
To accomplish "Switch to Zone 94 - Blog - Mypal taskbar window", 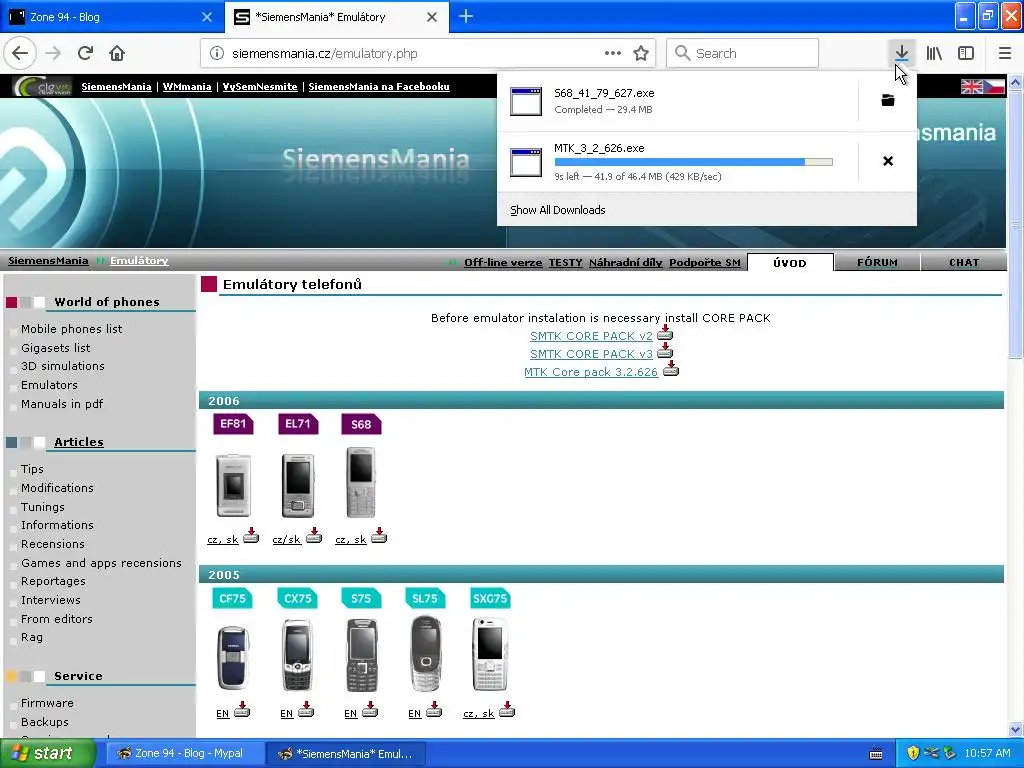I will click(x=185, y=753).
